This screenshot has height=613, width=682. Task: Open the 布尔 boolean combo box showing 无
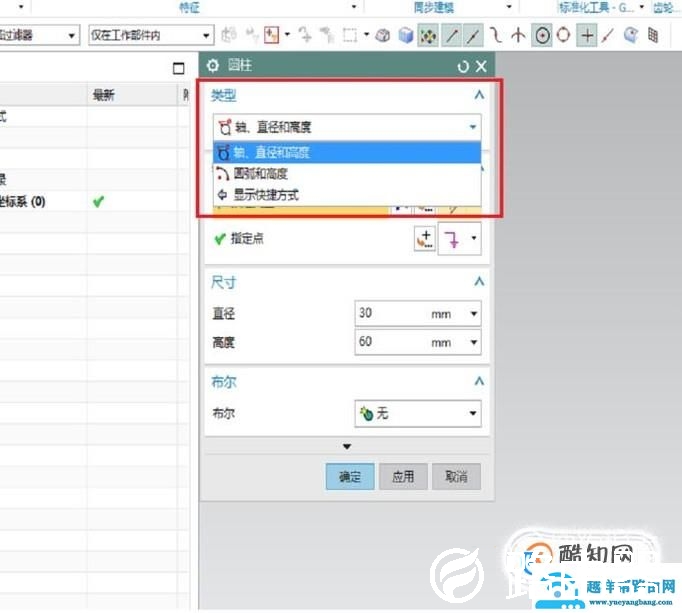418,413
